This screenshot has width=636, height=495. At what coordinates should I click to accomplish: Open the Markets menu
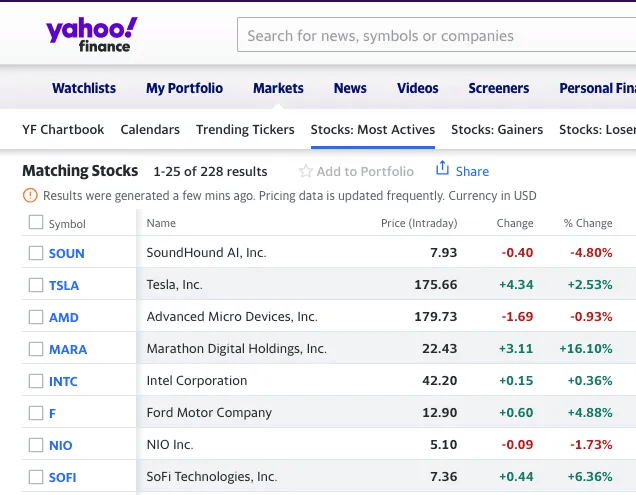tap(278, 88)
